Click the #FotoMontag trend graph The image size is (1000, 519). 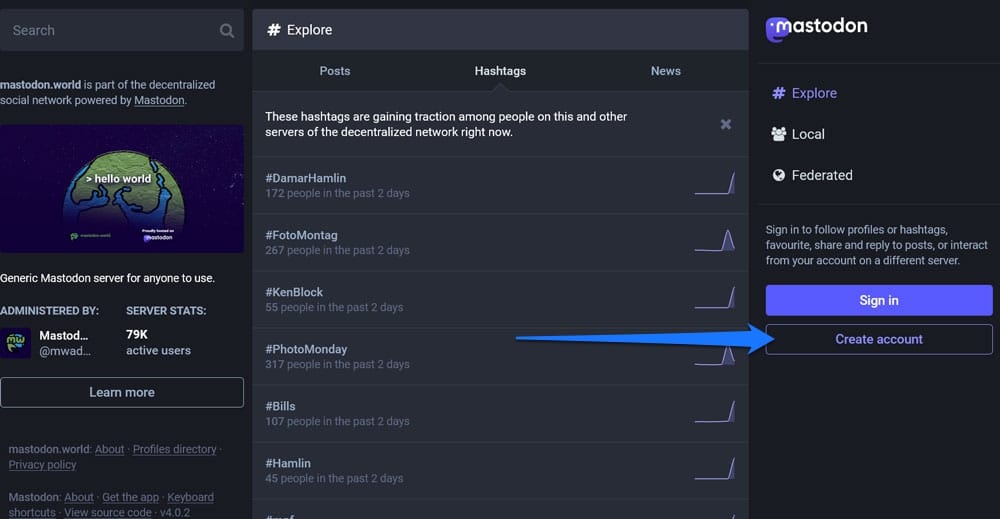[715, 241]
